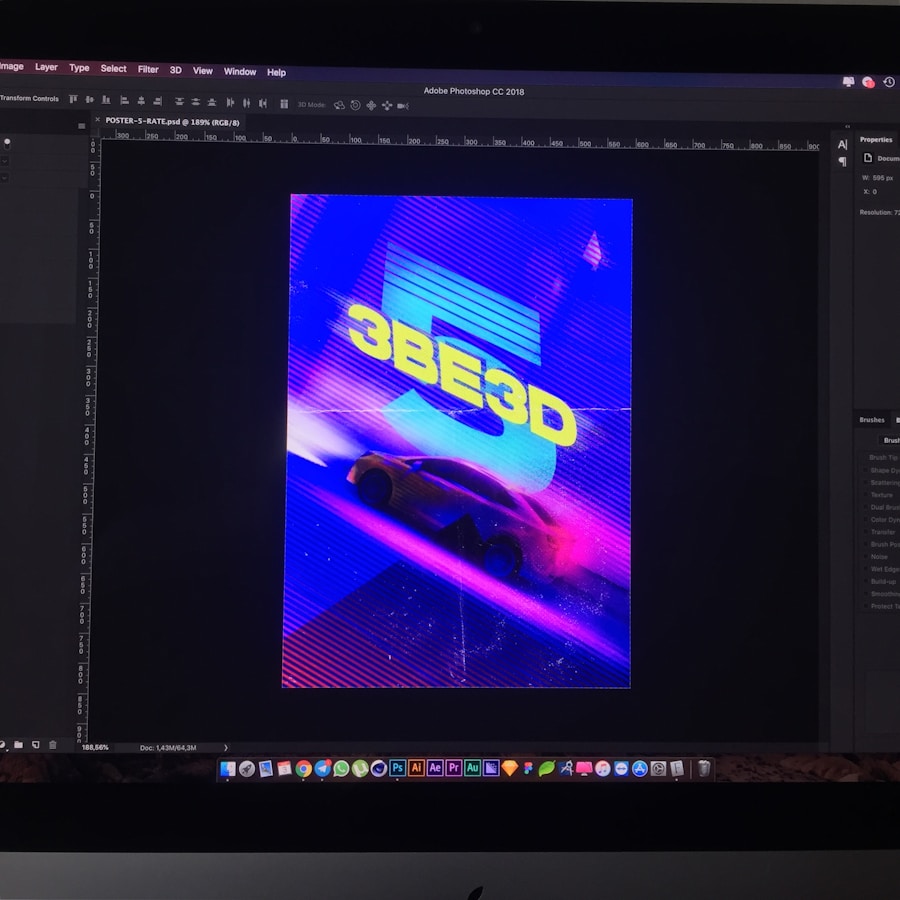Click the Brush Tip Shape option
The height and width of the screenshot is (900, 900).
coord(884,457)
